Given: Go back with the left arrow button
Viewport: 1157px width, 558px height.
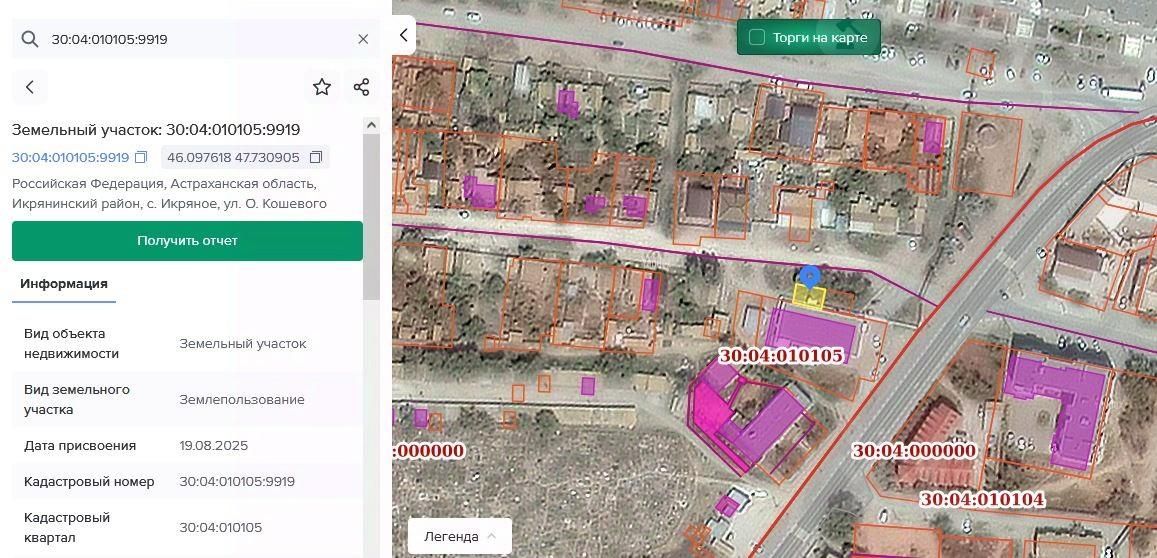Looking at the screenshot, I should coord(30,87).
